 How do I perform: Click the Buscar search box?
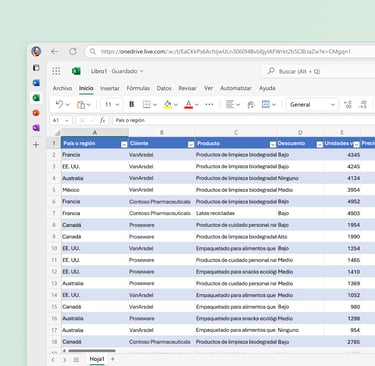[318, 71]
